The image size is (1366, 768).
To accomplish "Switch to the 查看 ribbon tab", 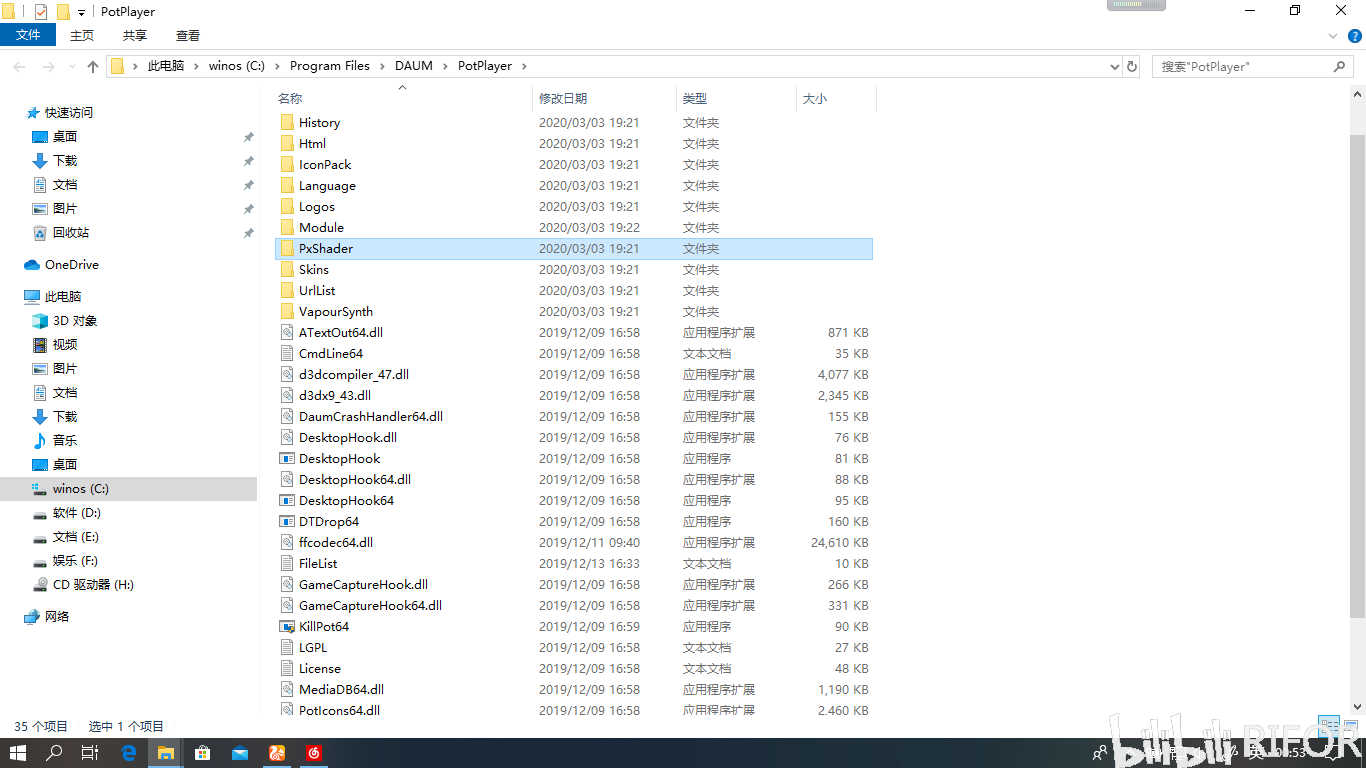I will [x=188, y=35].
